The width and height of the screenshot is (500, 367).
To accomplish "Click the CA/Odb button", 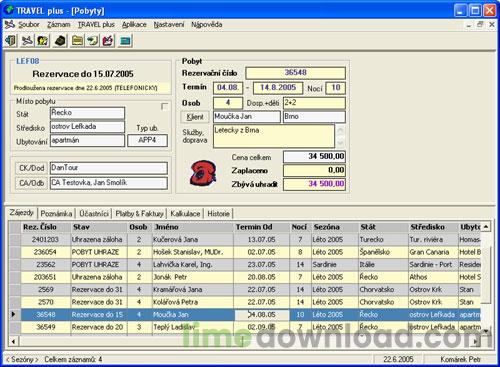I will coord(31,183).
